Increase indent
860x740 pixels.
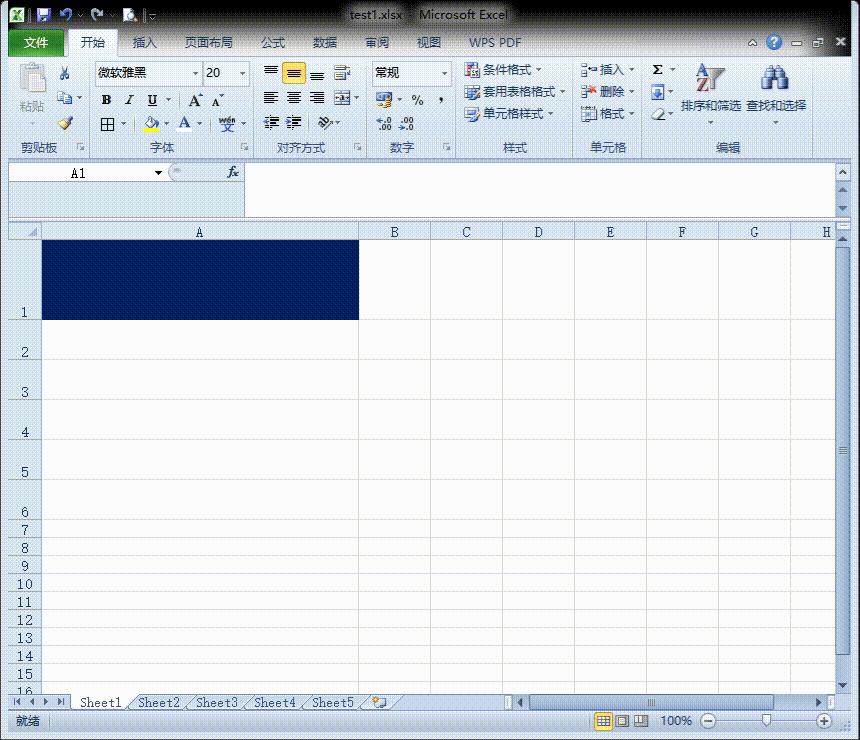[294, 122]
